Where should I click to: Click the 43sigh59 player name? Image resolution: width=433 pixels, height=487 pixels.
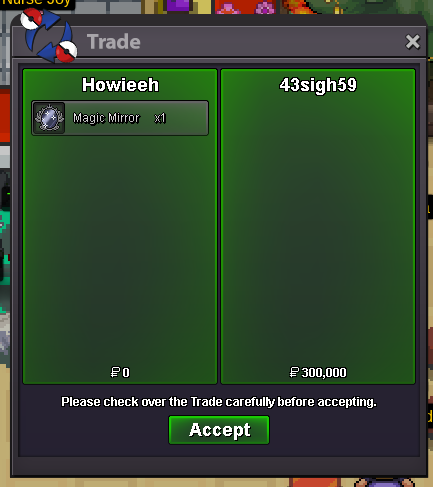[x=318, y=85]
